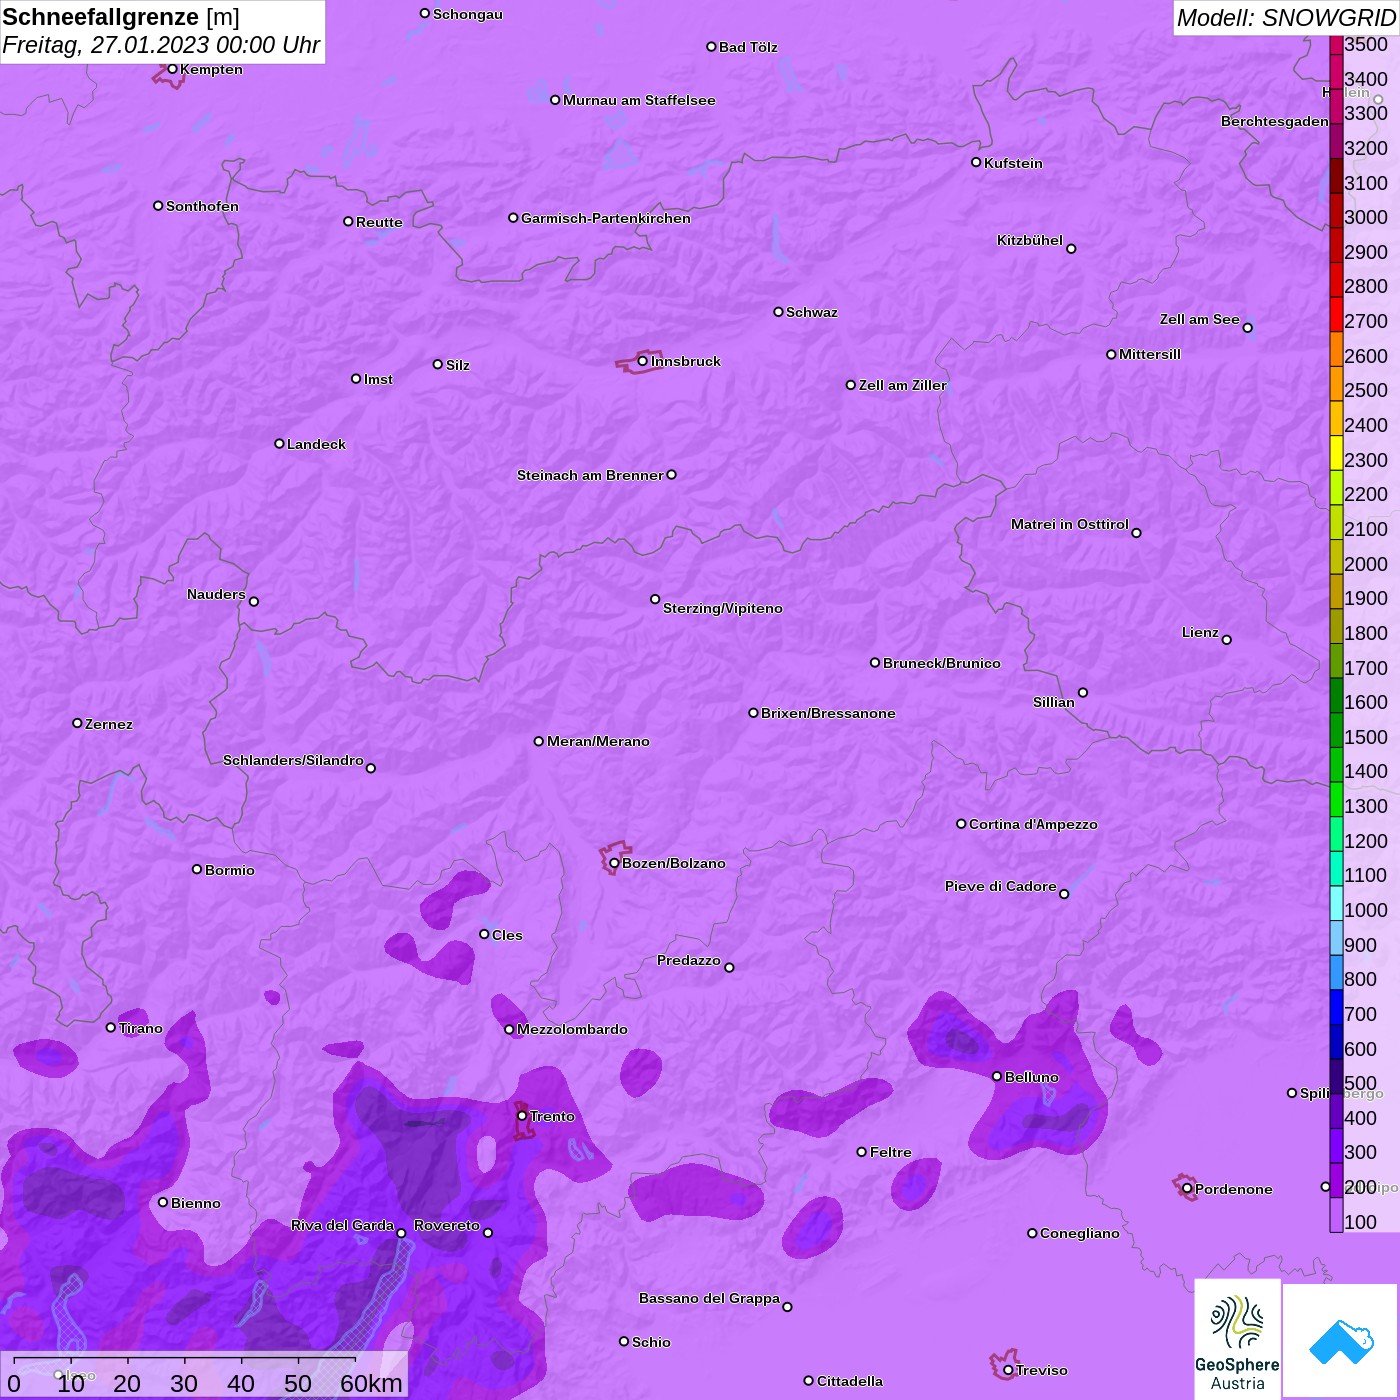Select the Treviso city marker
The width and height of the screenshot is (1400, 1400).
[1008, 1370]
